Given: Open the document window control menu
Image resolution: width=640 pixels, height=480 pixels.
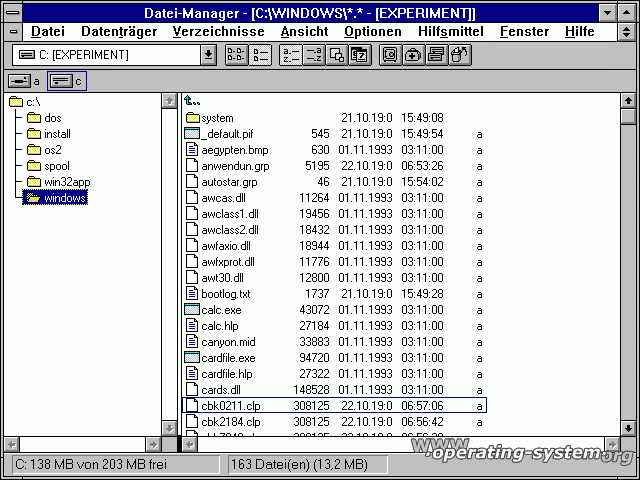Looking at the screenshot, I should tap(13, 32).
